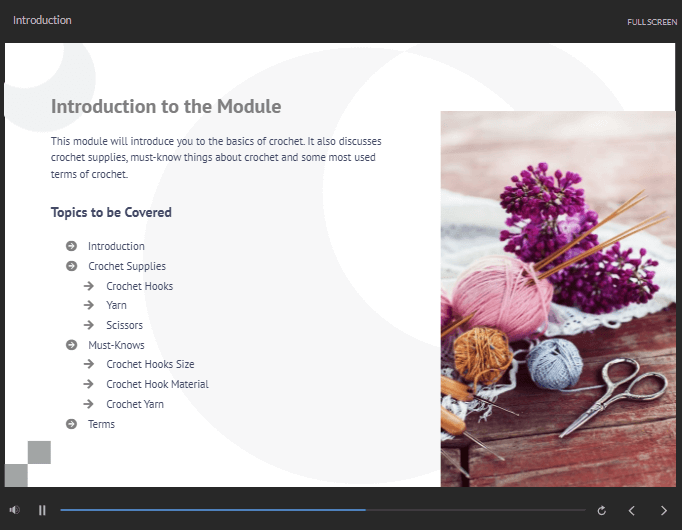Select the 'Crochet Hook Material' subtopic
This screenshot has width=682, height=530.
157,384
